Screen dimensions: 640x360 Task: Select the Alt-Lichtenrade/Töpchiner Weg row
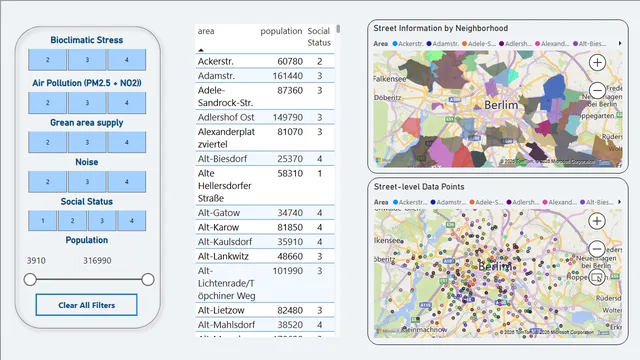(265, 283)
